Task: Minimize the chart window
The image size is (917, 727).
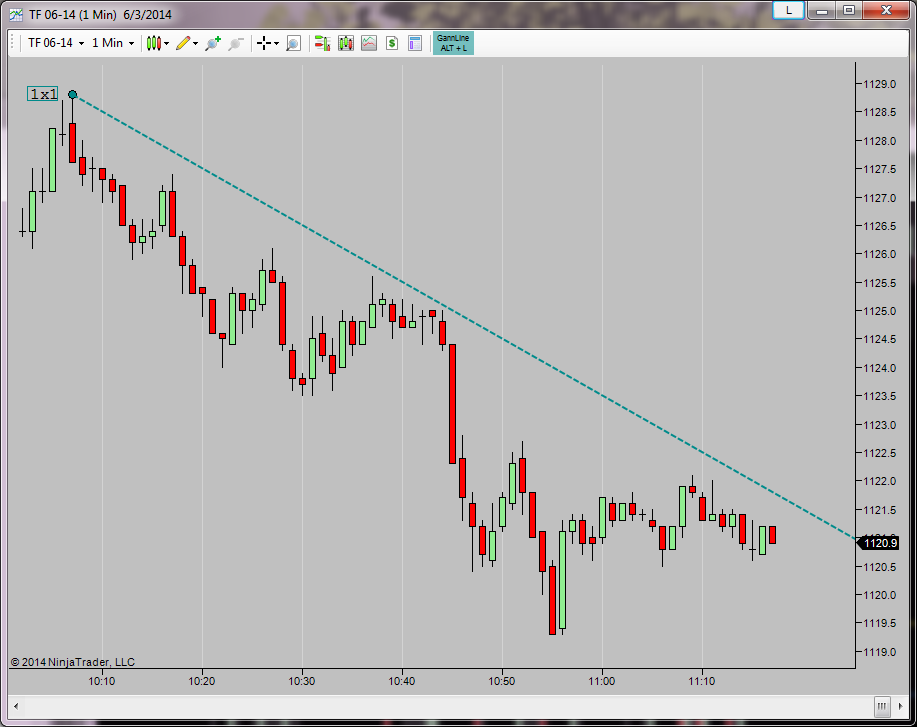Action: 822,11
